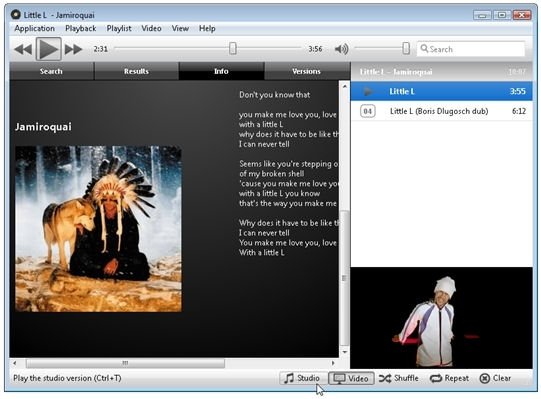
Task: Click the app icon in title bar
Action: 16,14
